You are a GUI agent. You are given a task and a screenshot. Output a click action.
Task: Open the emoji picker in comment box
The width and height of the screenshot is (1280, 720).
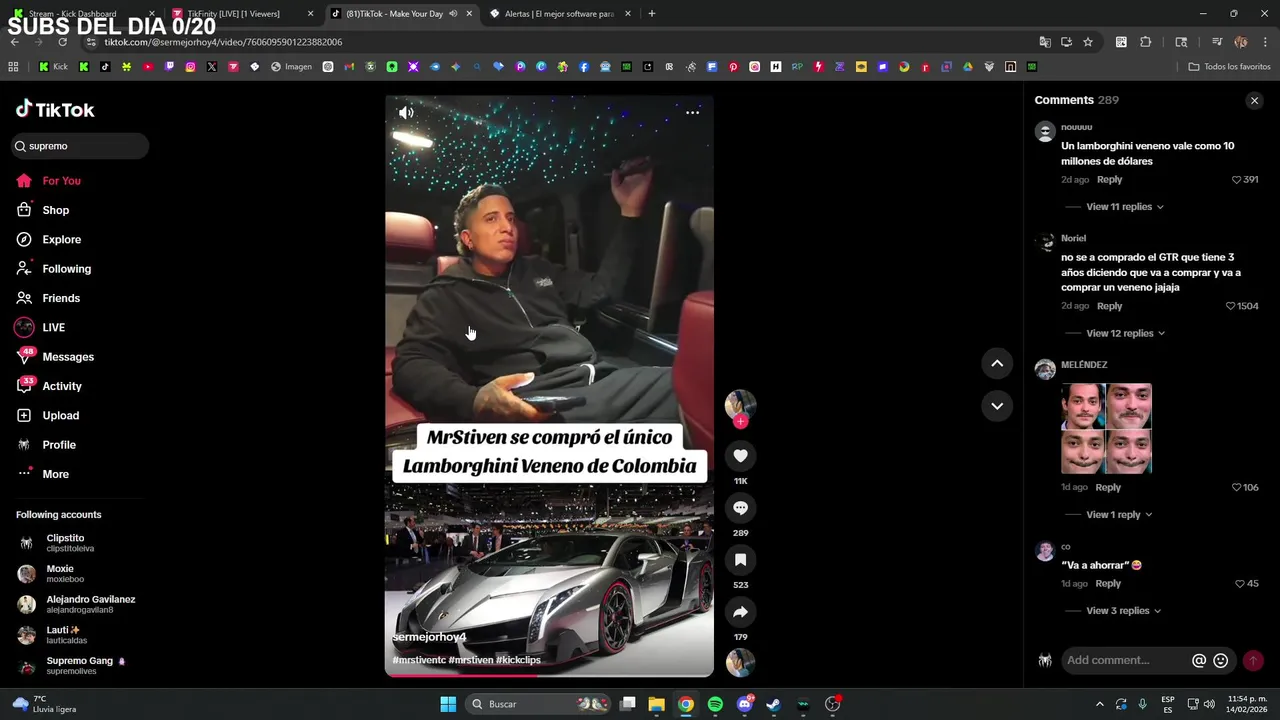coord(1220,661)
